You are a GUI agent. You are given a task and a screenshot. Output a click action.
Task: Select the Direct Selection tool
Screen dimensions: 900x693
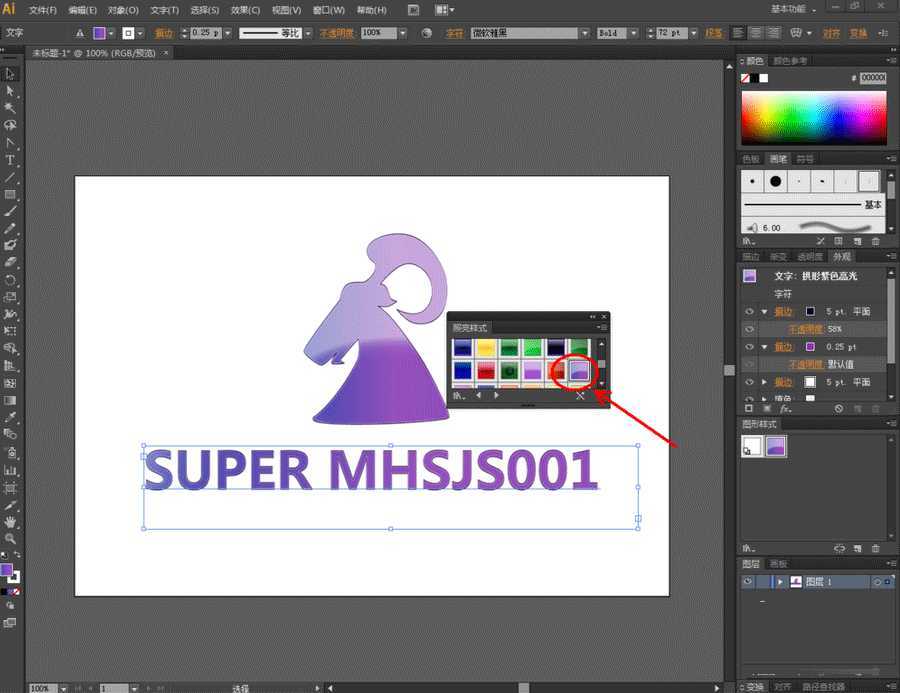10,91
